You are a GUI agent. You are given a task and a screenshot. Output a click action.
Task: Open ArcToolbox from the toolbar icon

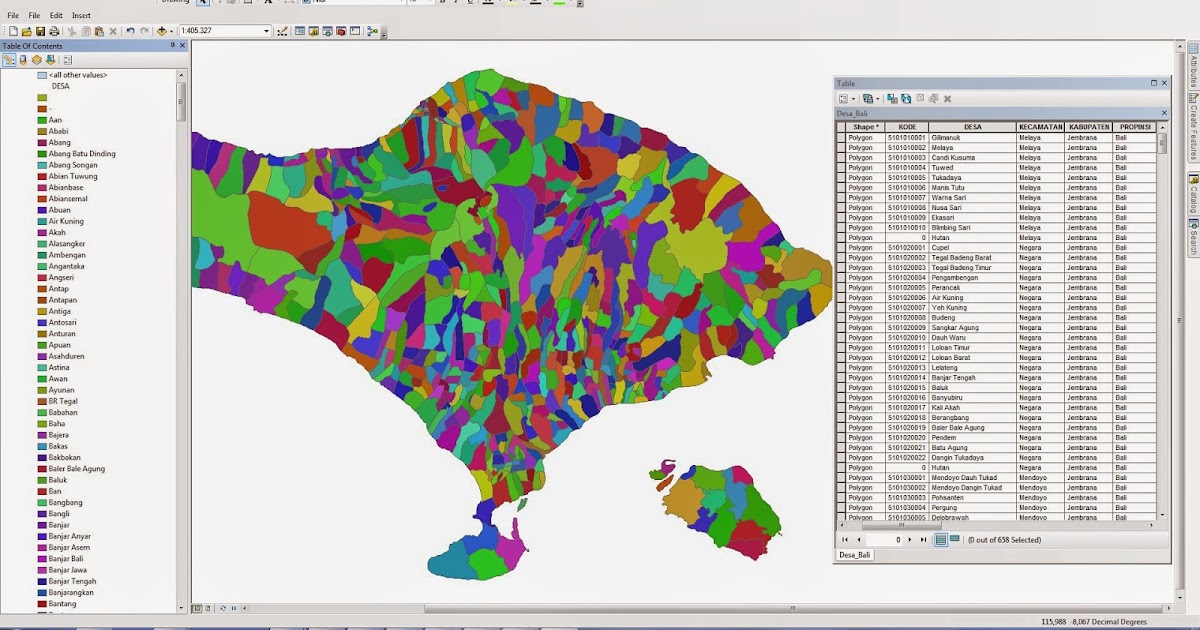point(340,30)
